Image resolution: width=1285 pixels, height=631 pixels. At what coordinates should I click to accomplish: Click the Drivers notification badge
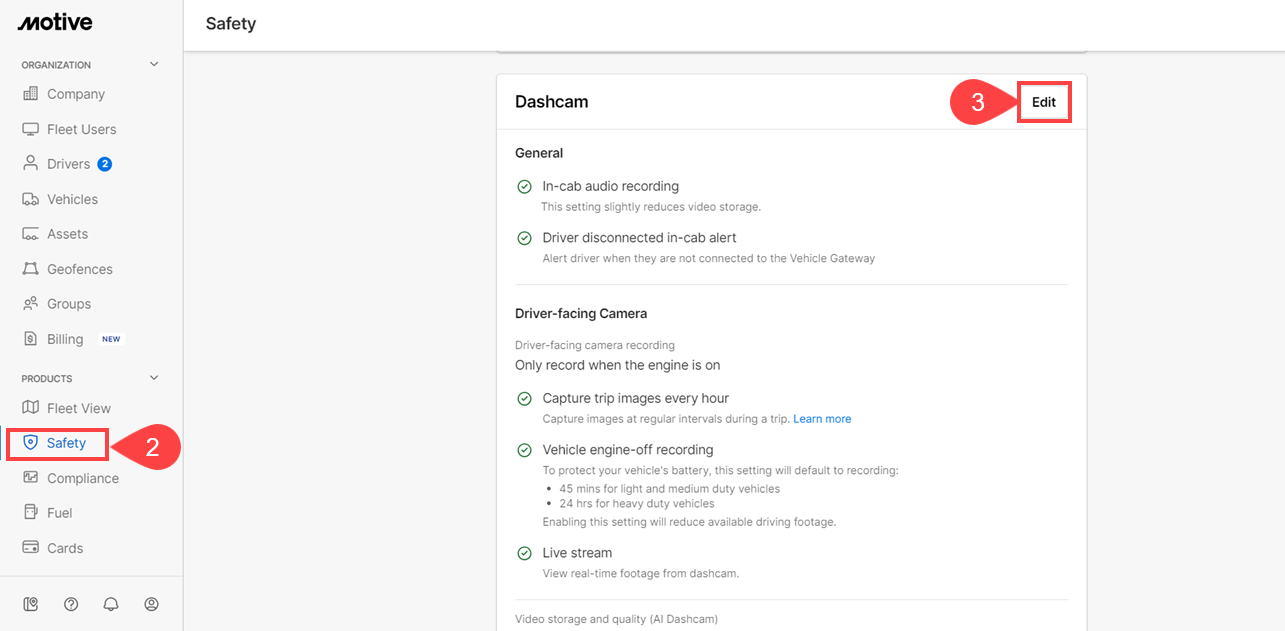pos(105,164)
